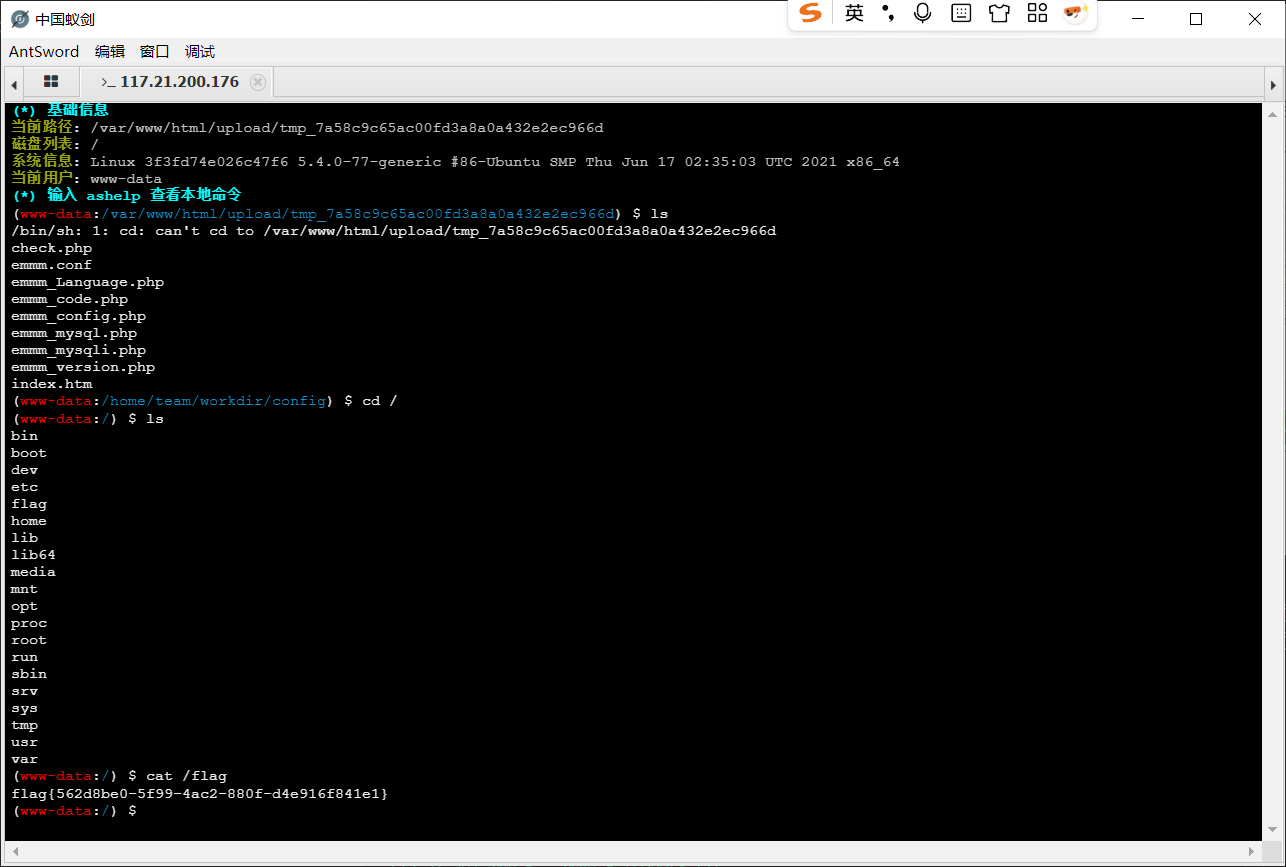Click the 'var' directory entry

(x=24, y=759)
